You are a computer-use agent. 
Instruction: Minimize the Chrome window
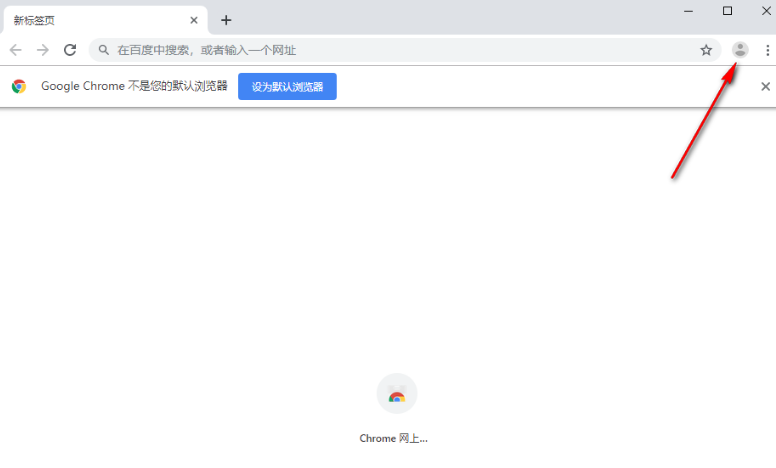[688, 11]
